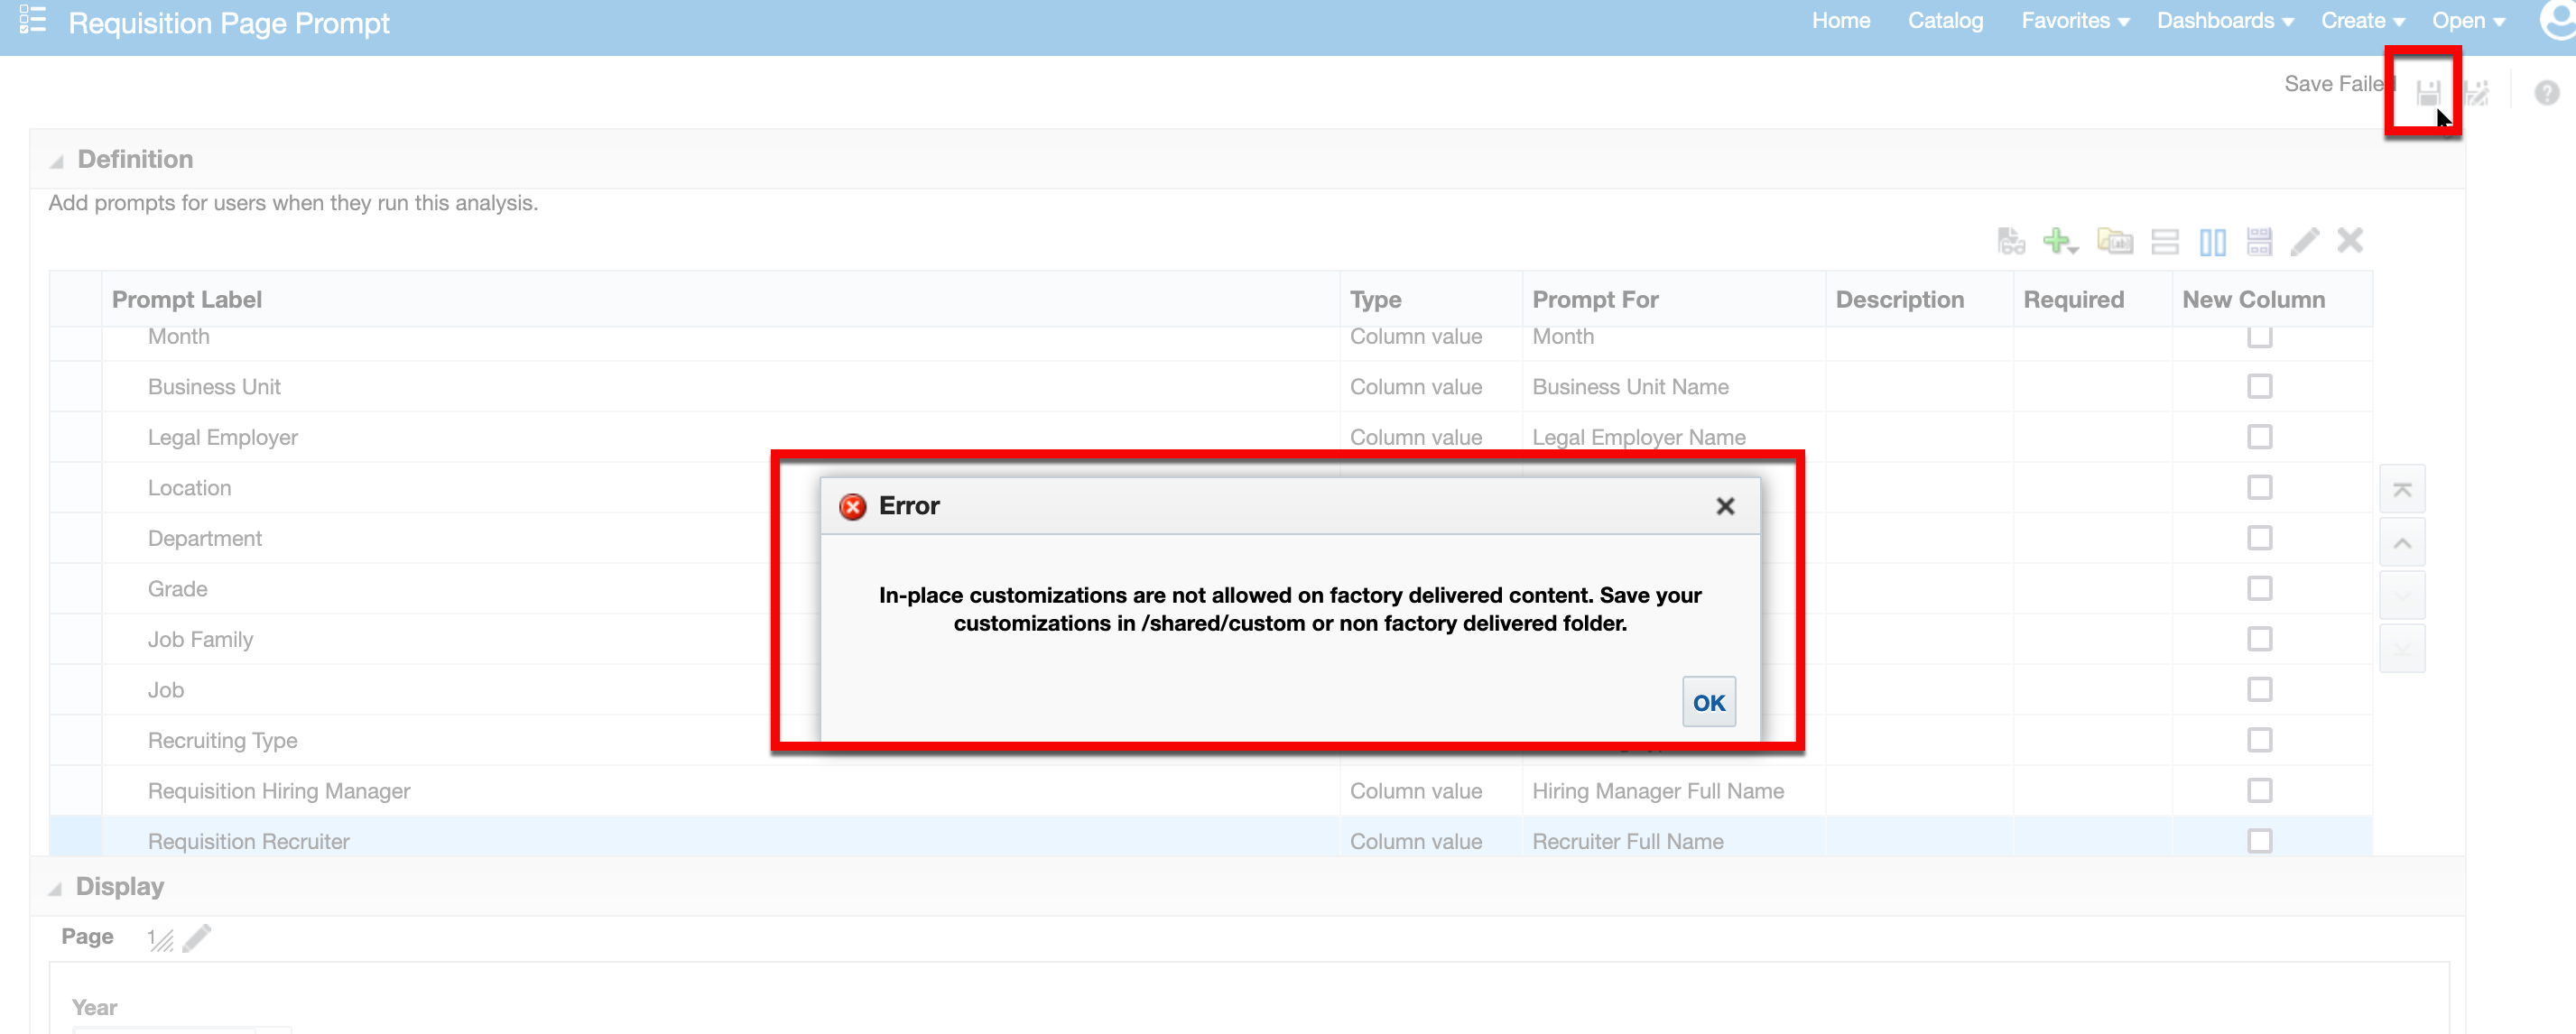The image size is (2576, 1034).
Task: Collapse the Display section
Action: 57,886
